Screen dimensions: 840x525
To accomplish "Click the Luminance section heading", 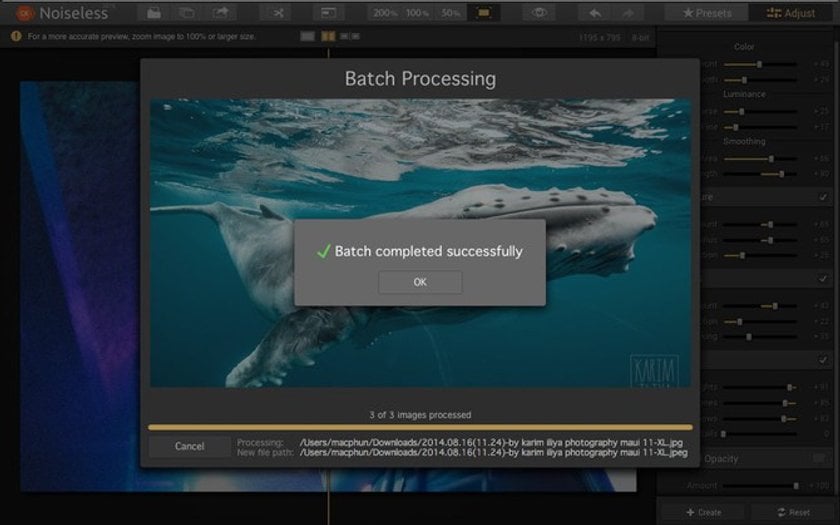I will (744, 94).
